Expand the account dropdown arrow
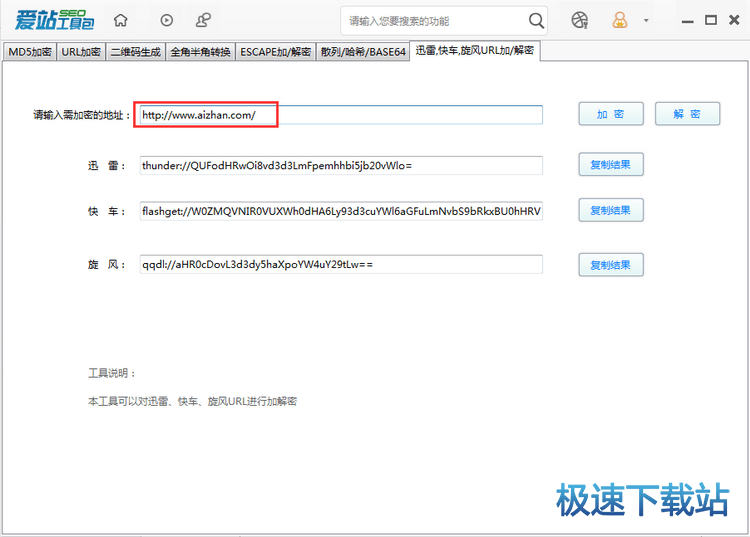Screen dimensions: 750x537 coord(646,21)
